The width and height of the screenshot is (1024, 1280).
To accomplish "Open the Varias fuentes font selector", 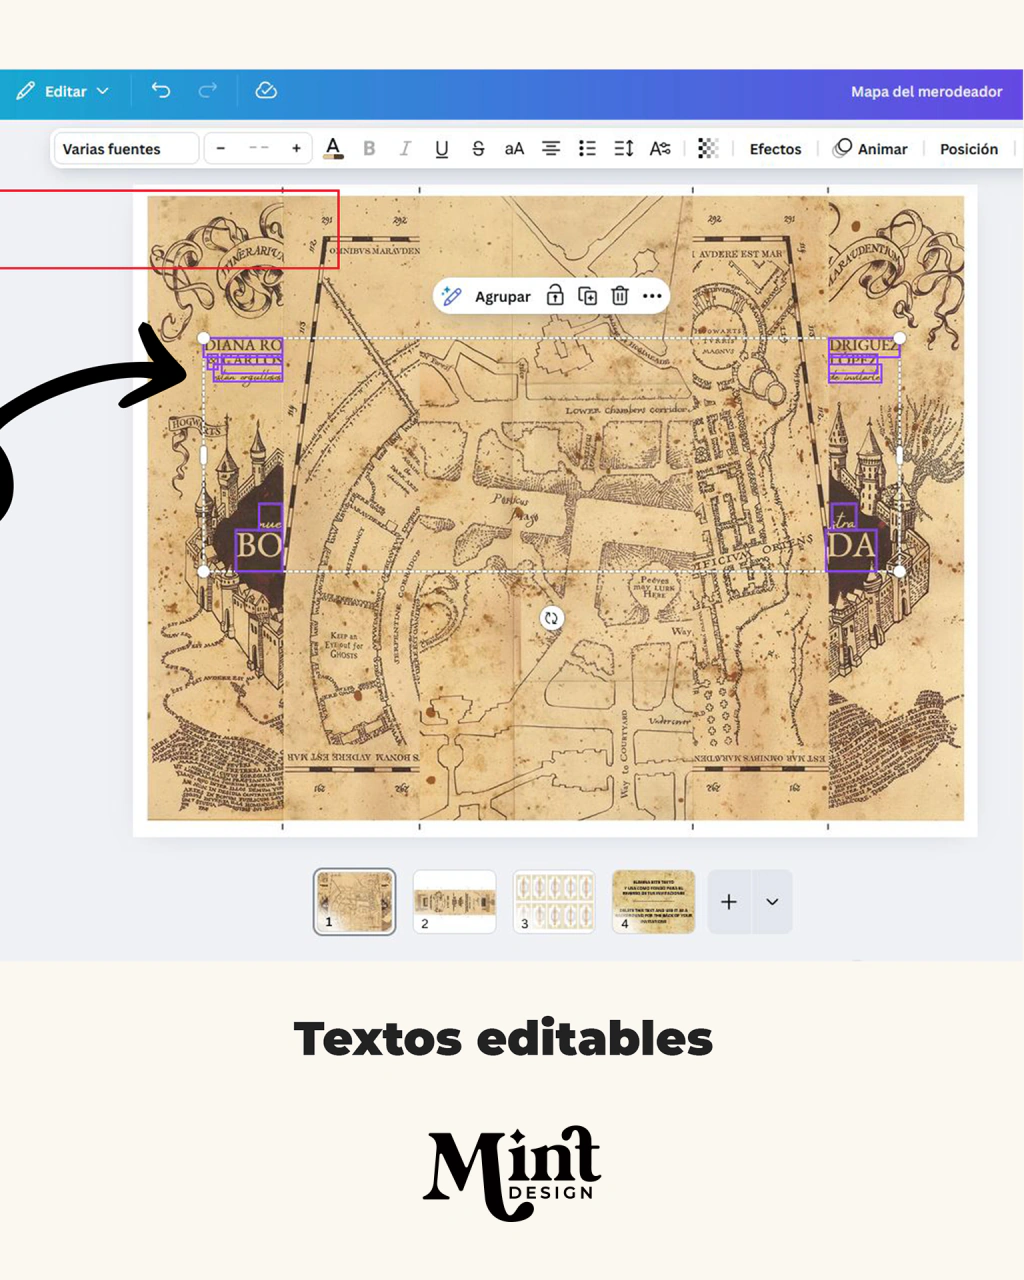I will pyautogui.click(x=126, y=149).
